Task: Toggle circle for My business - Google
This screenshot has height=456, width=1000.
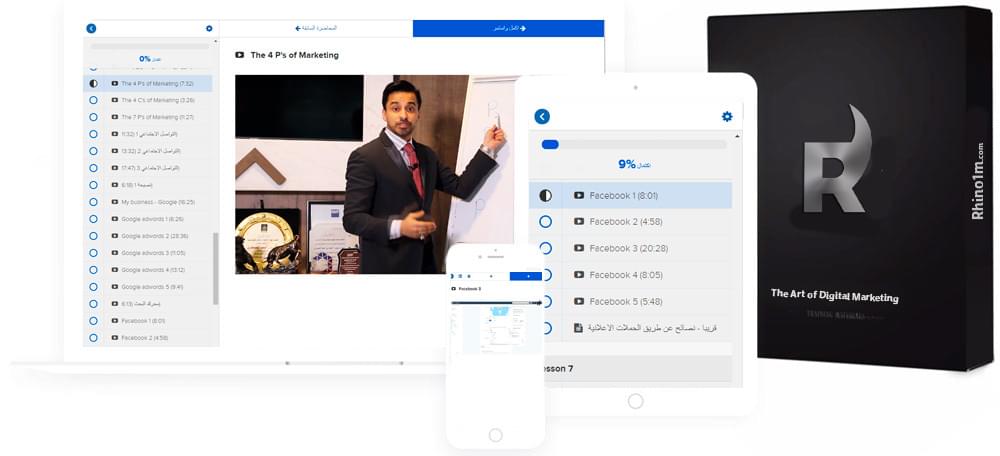Action: 93,202
